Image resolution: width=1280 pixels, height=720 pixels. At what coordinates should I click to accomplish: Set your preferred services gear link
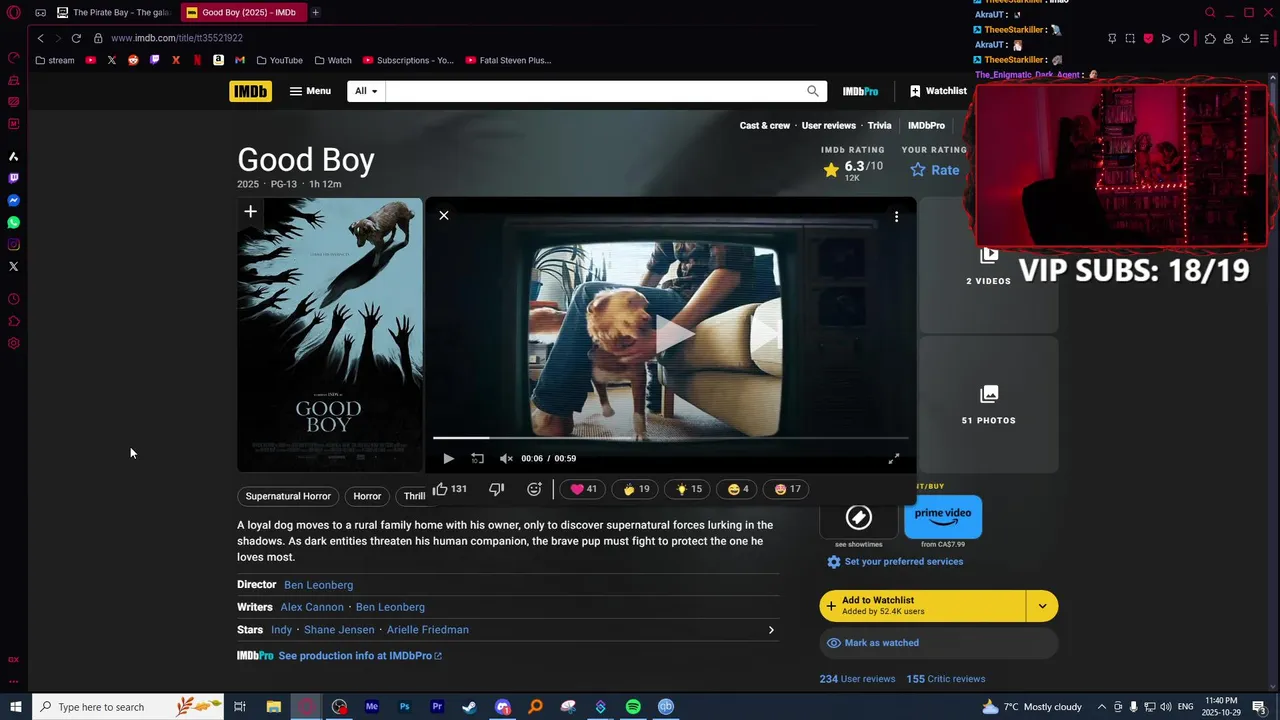pyautogui.click(x=895, y=562)
